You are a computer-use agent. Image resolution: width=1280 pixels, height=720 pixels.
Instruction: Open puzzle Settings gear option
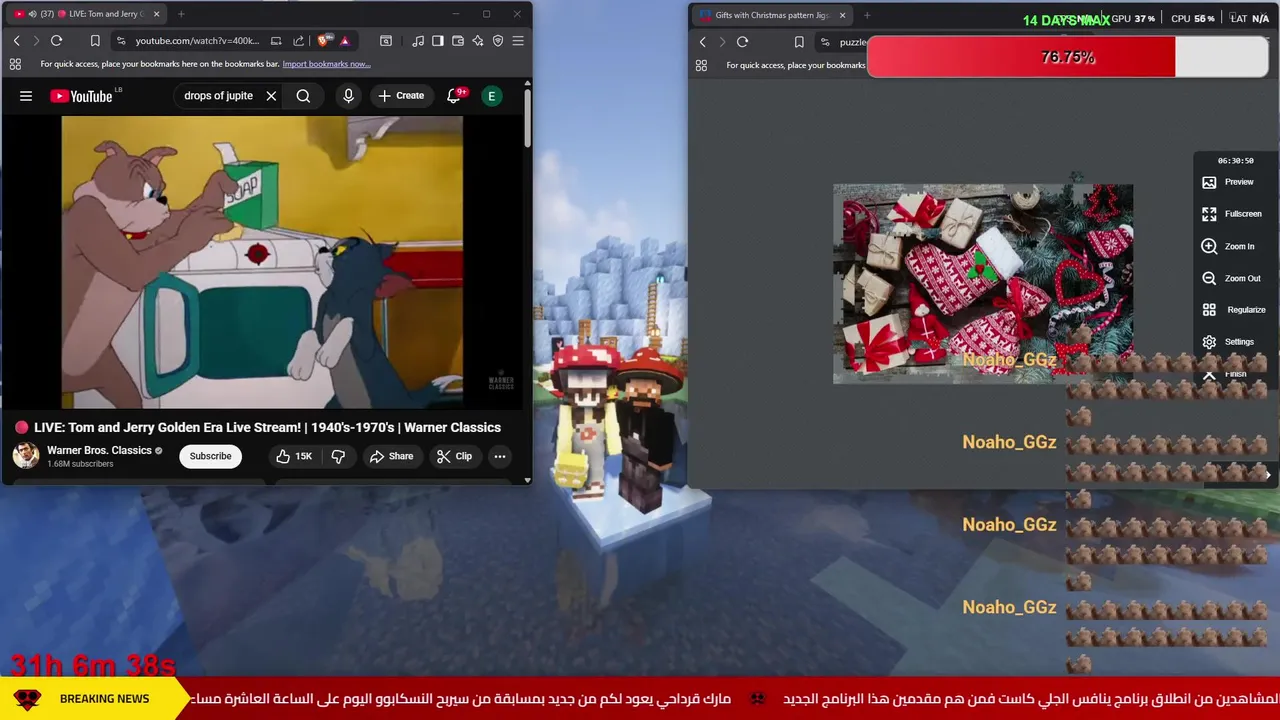tap(1229, 342)
